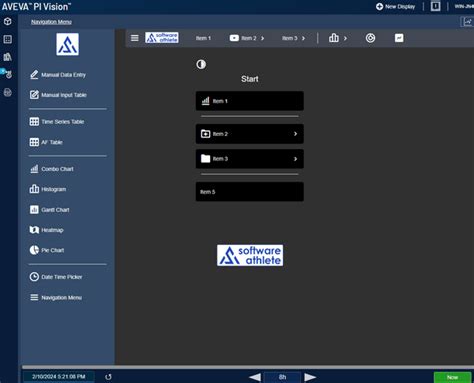Click the software athlete logo in navigation bar
The width and height of the screenshot is (474, 383).
pyautogui.click(x=162, y=38)
